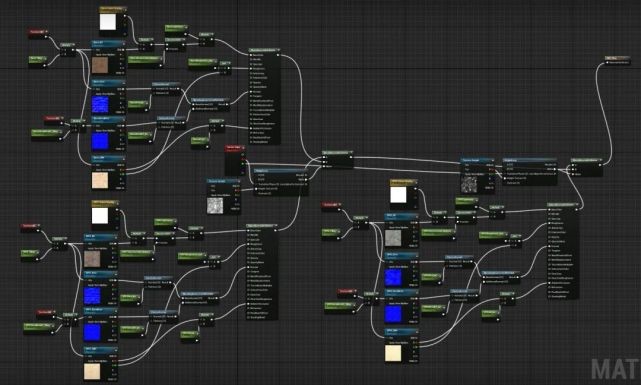This screenshot has width=641, height=385.
Task: Select the red-headed black node in the graph center
Action: (x=235, y=161)
